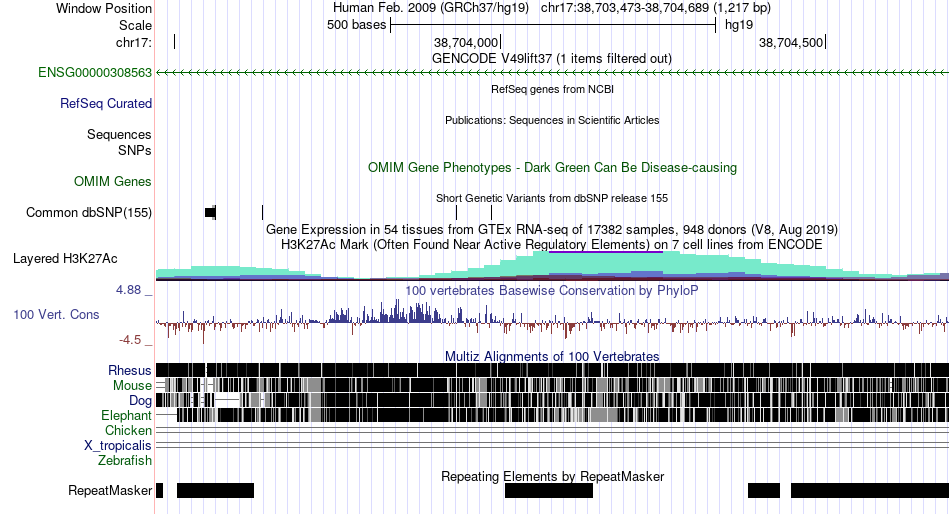The image size is (950, 514).
Task: Select the Elephant alignment row label
Action: [x=126, y=415]
